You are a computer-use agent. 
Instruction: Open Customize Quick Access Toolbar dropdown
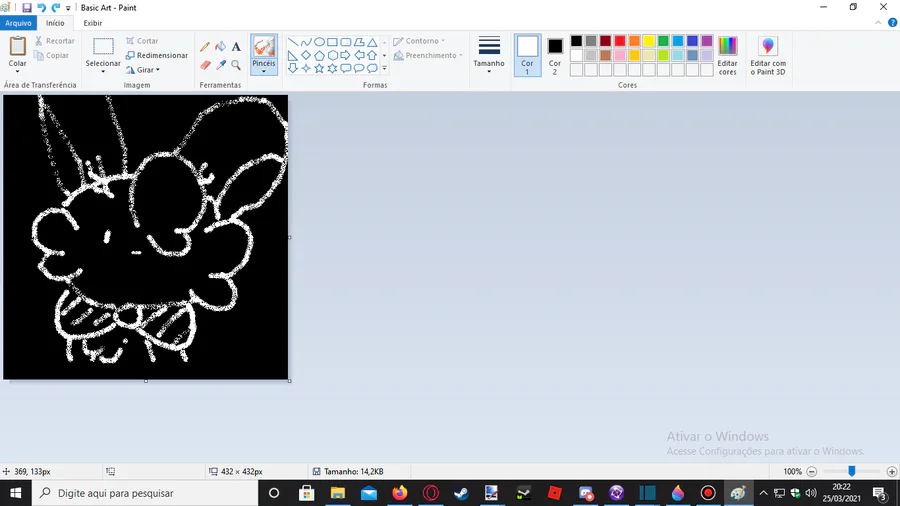coord(68,8)
